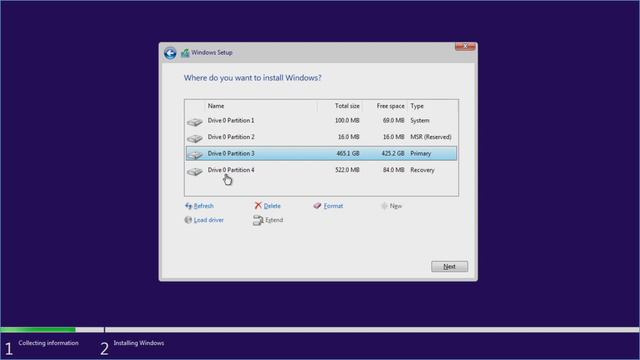The width and height of the screenshot is (640, 360).
Task: Click the Extend link text
Action: tap(274, 220)
